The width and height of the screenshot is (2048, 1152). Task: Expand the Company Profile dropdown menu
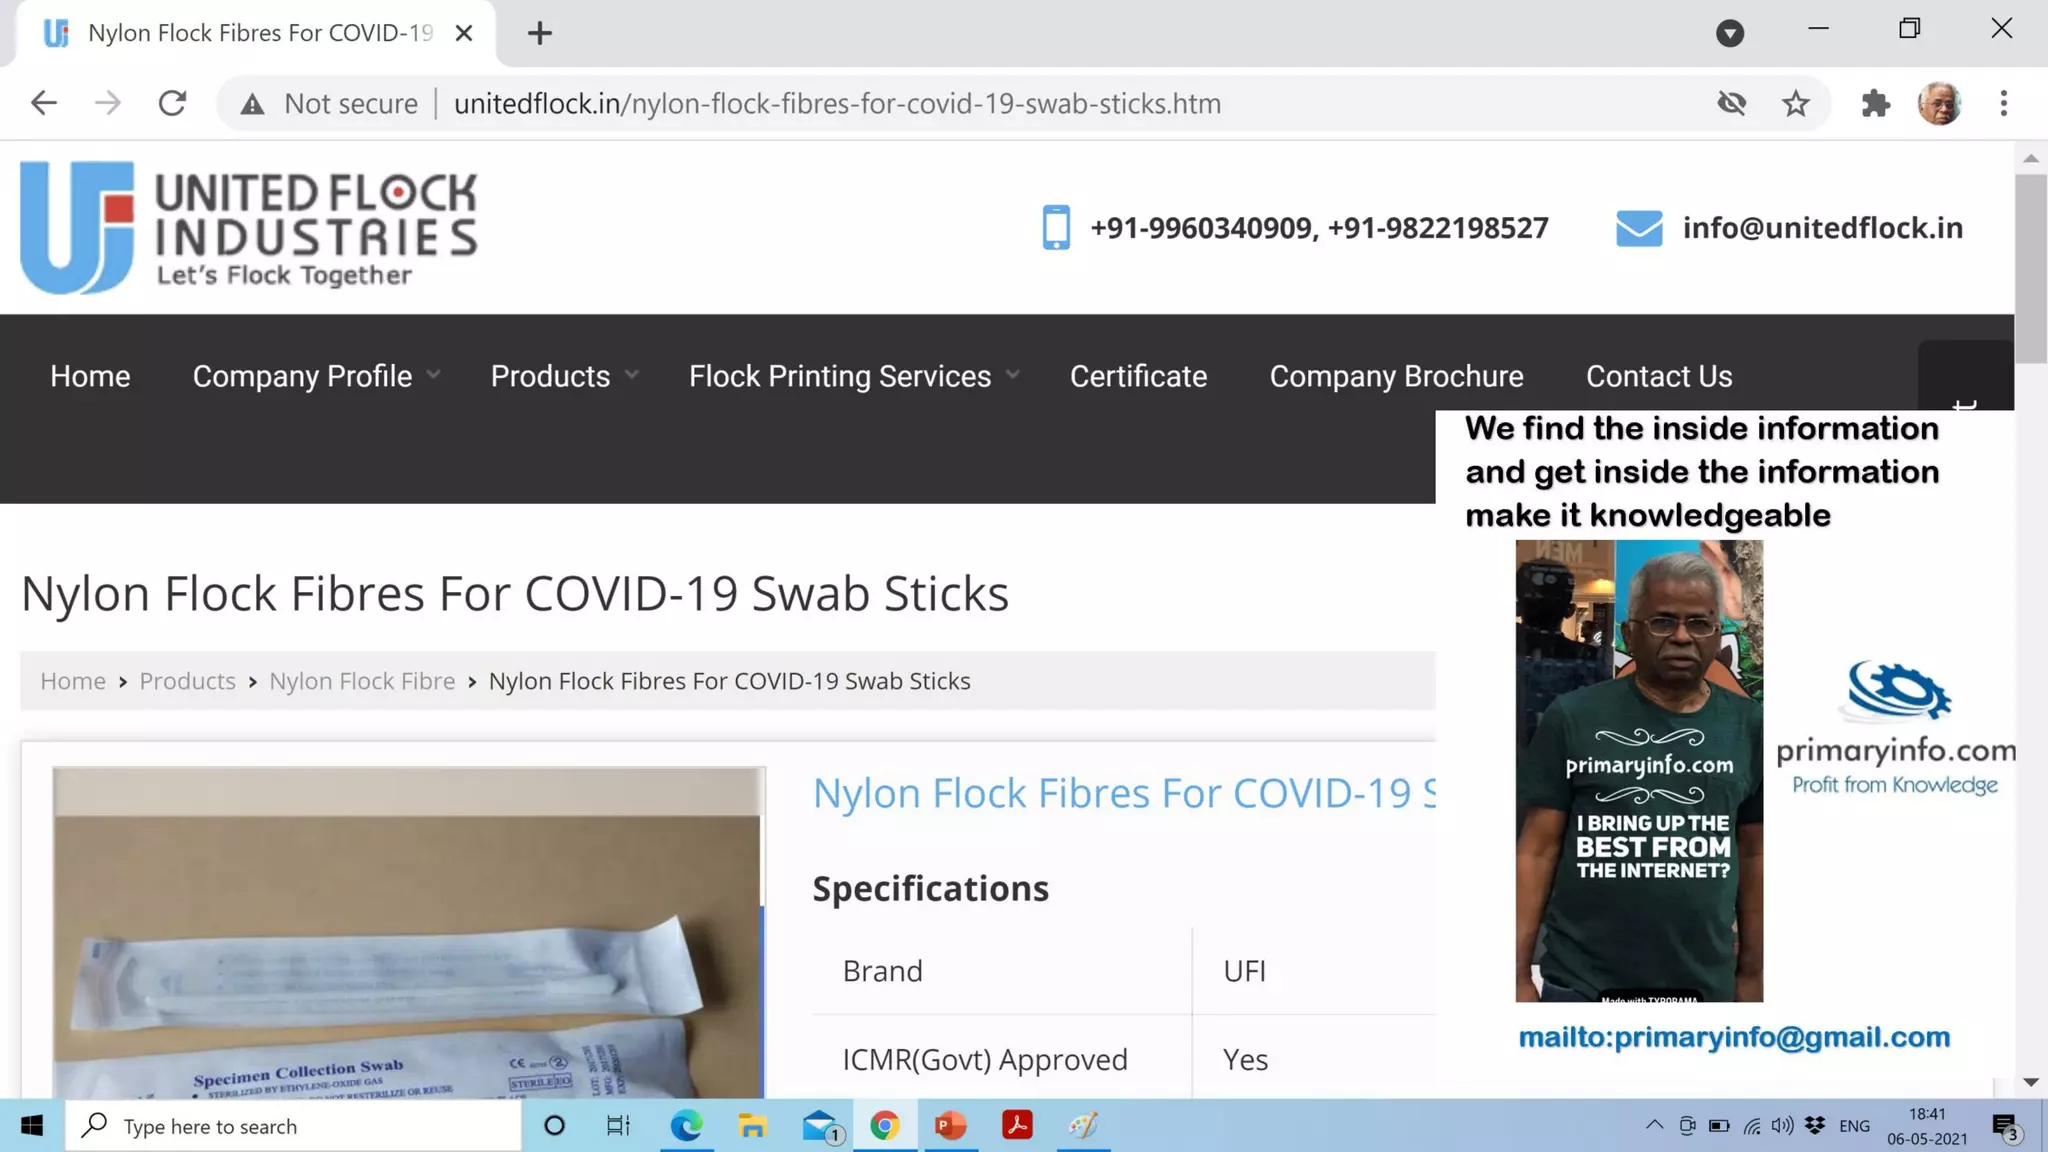[316, 376]
